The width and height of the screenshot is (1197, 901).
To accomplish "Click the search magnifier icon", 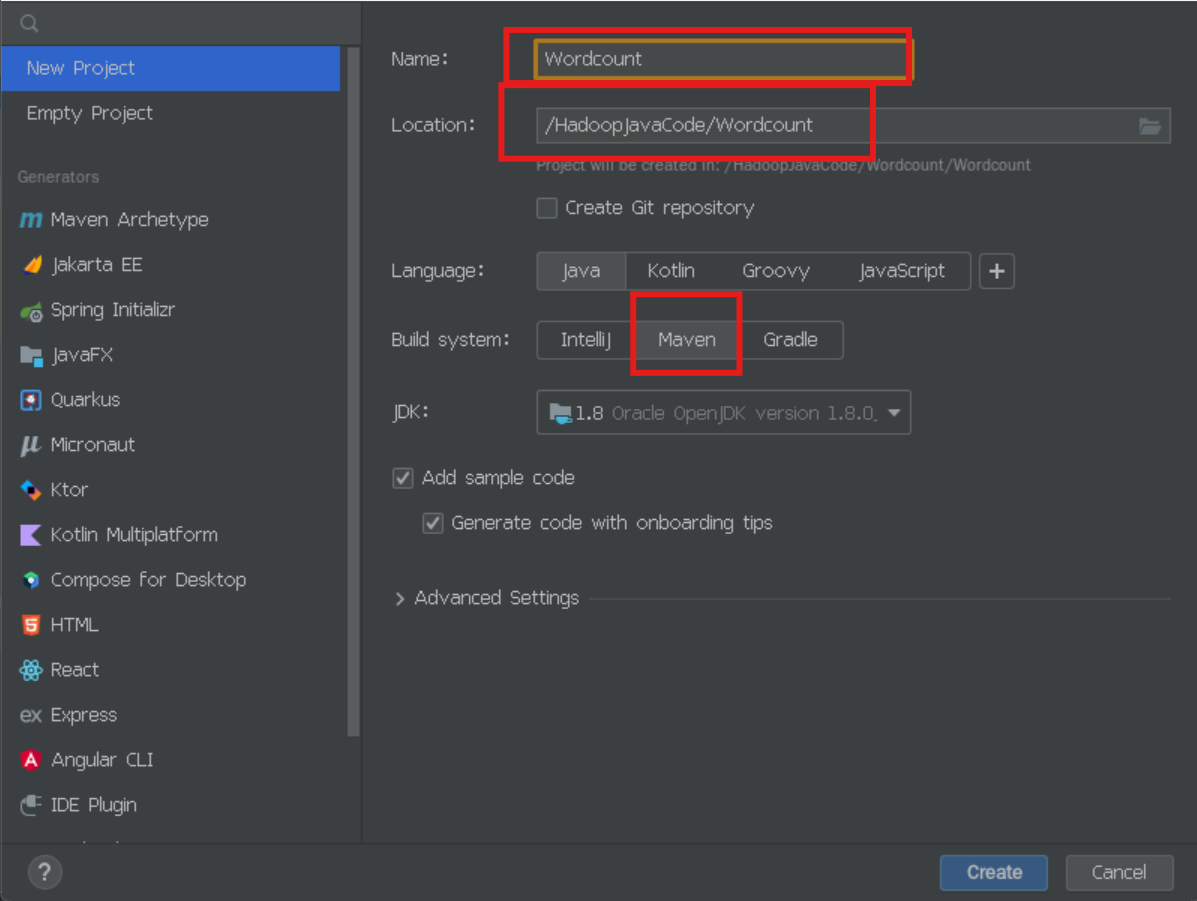I will coord(29,24).
